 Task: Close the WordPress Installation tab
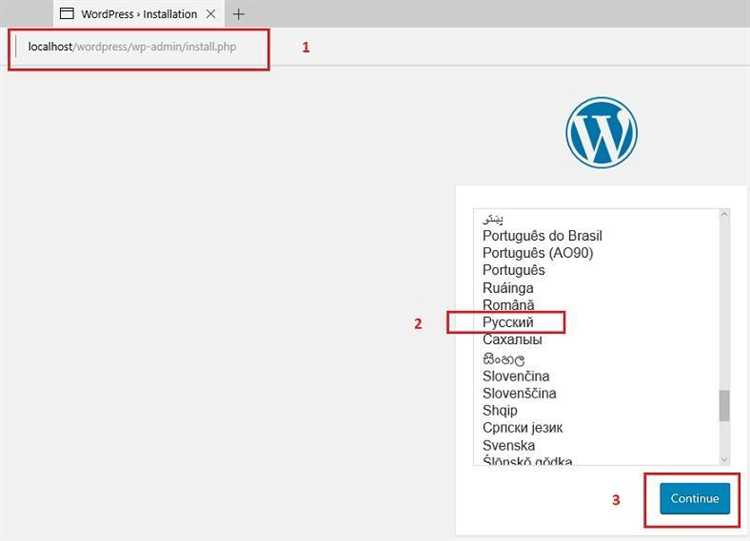(x=210, y=14)
